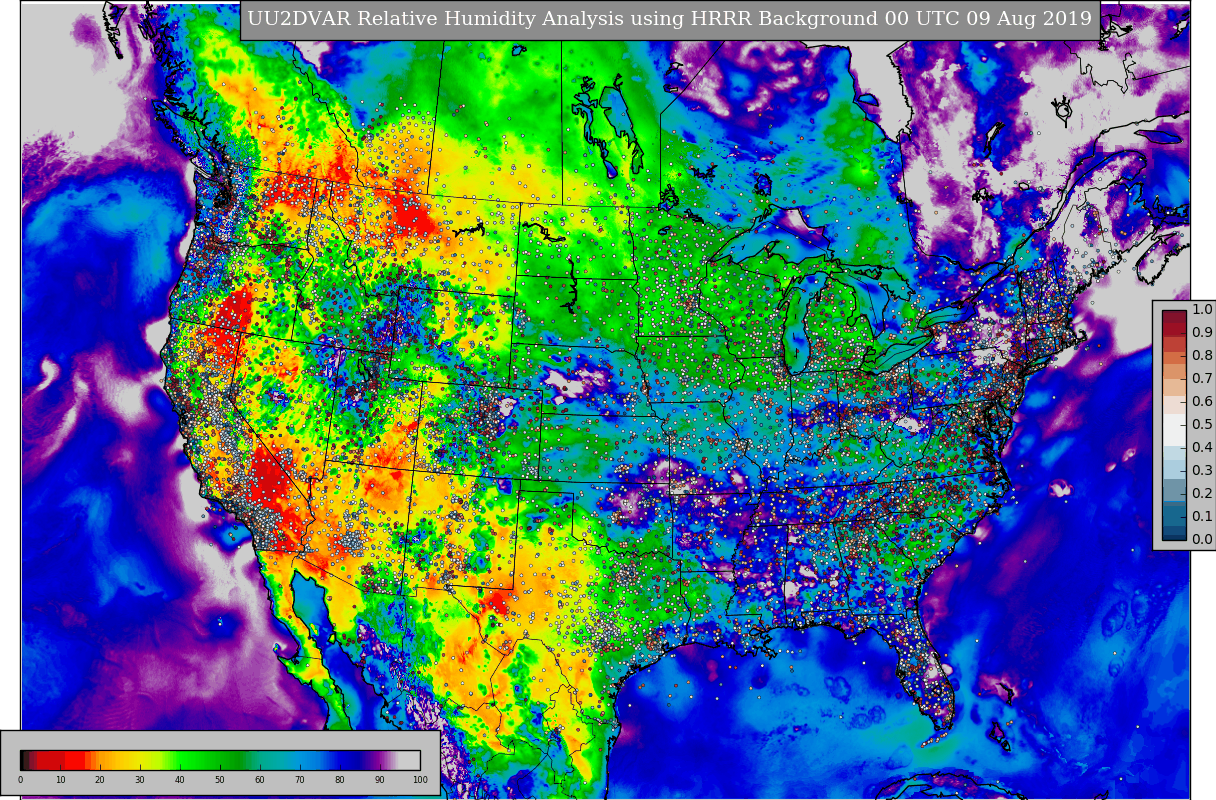Click the 0.8 label on the vertical colorbar
1216x800 pixels.
pyautogui.click(x=1202, y=356)
